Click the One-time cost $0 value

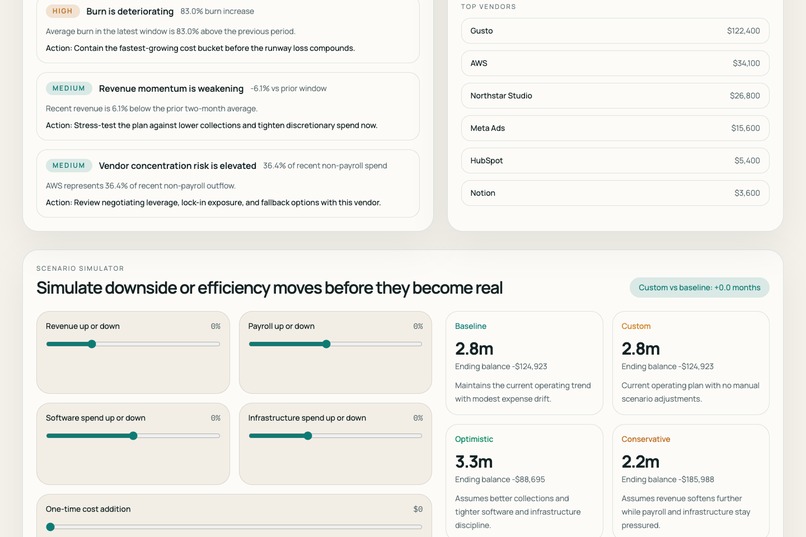418,509
